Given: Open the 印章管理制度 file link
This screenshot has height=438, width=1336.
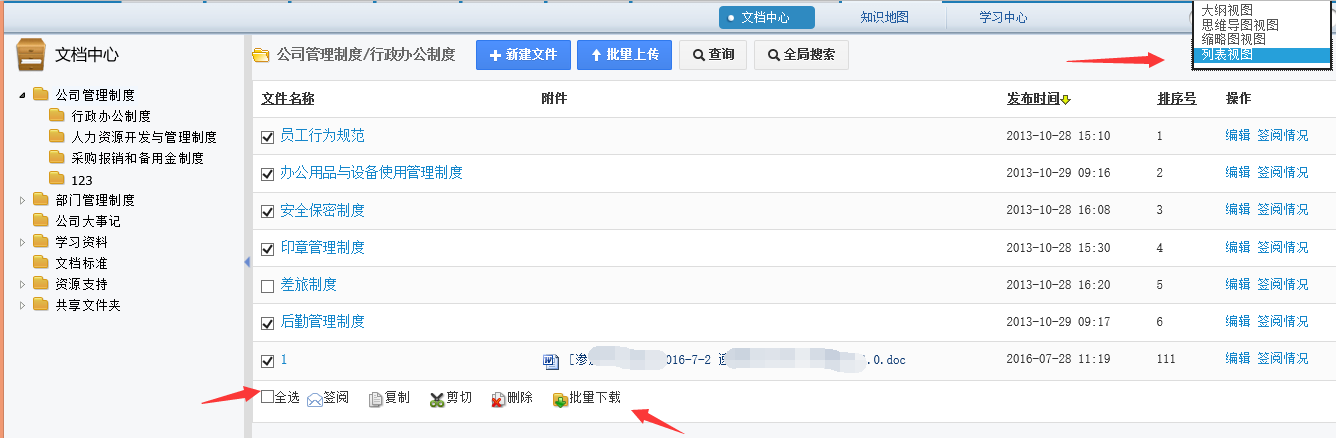Looking at the screenshot, I should (322, 247).
